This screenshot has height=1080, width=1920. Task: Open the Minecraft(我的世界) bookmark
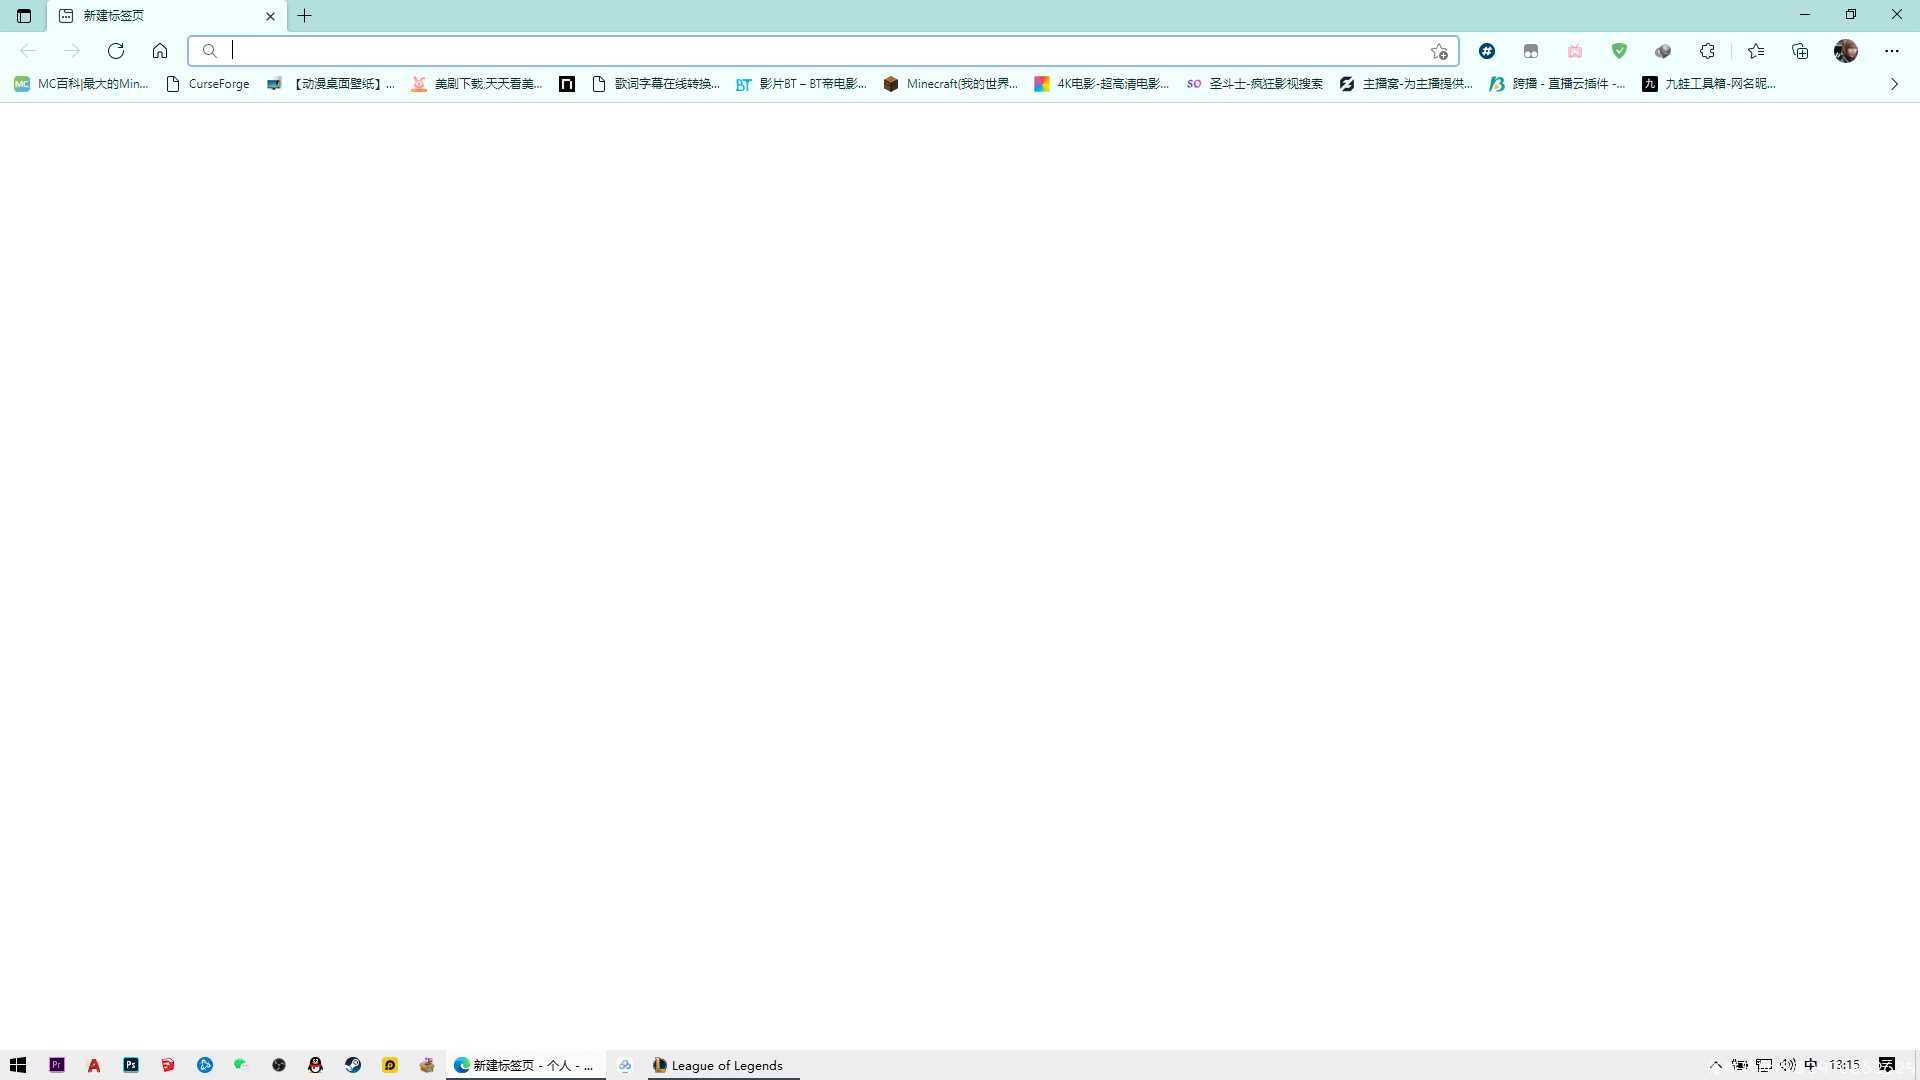coord(951,84)
